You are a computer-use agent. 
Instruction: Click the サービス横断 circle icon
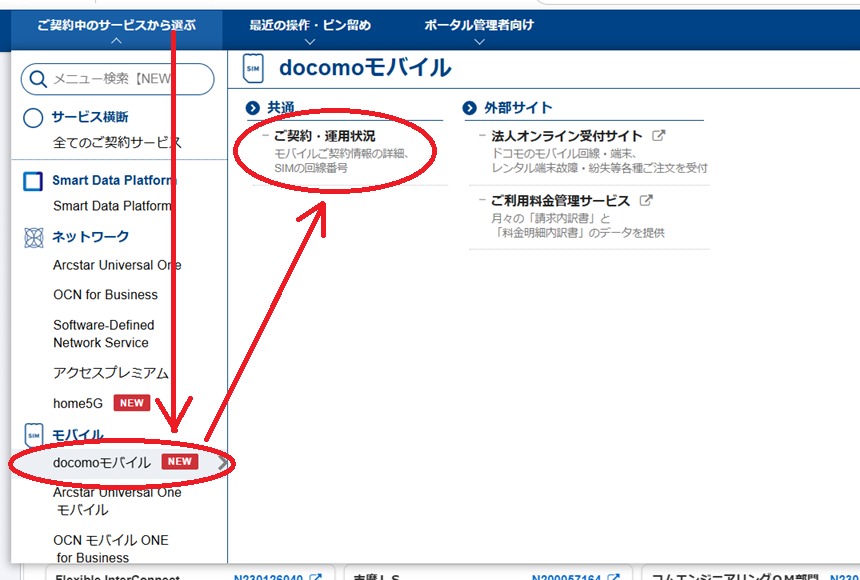click(33, 117)
